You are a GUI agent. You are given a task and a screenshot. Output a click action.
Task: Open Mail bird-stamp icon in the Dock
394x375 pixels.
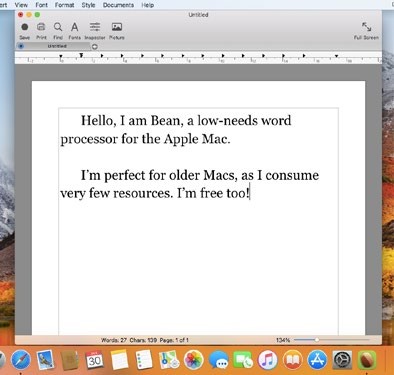pyautogui.click(x=45, y=360)
